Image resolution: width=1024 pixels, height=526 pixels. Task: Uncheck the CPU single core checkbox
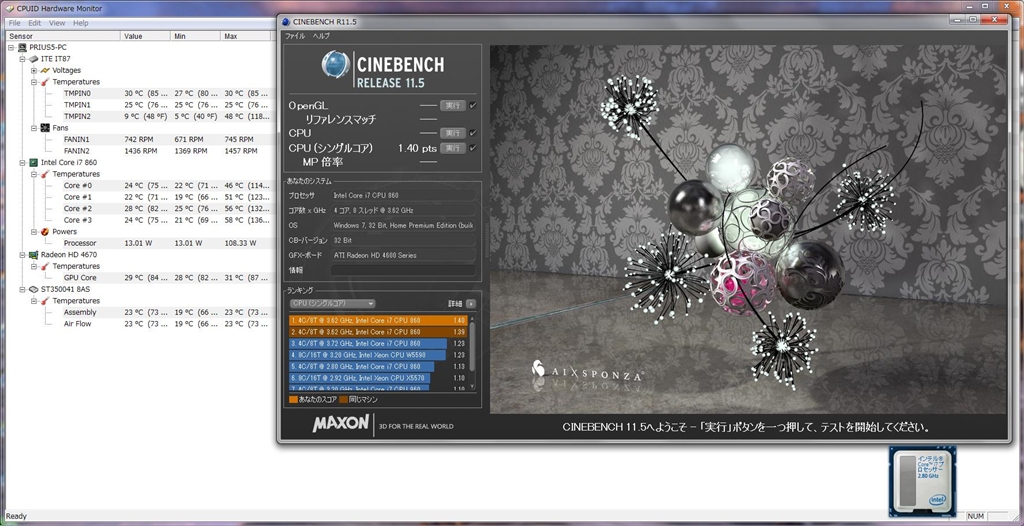[472, 148]
